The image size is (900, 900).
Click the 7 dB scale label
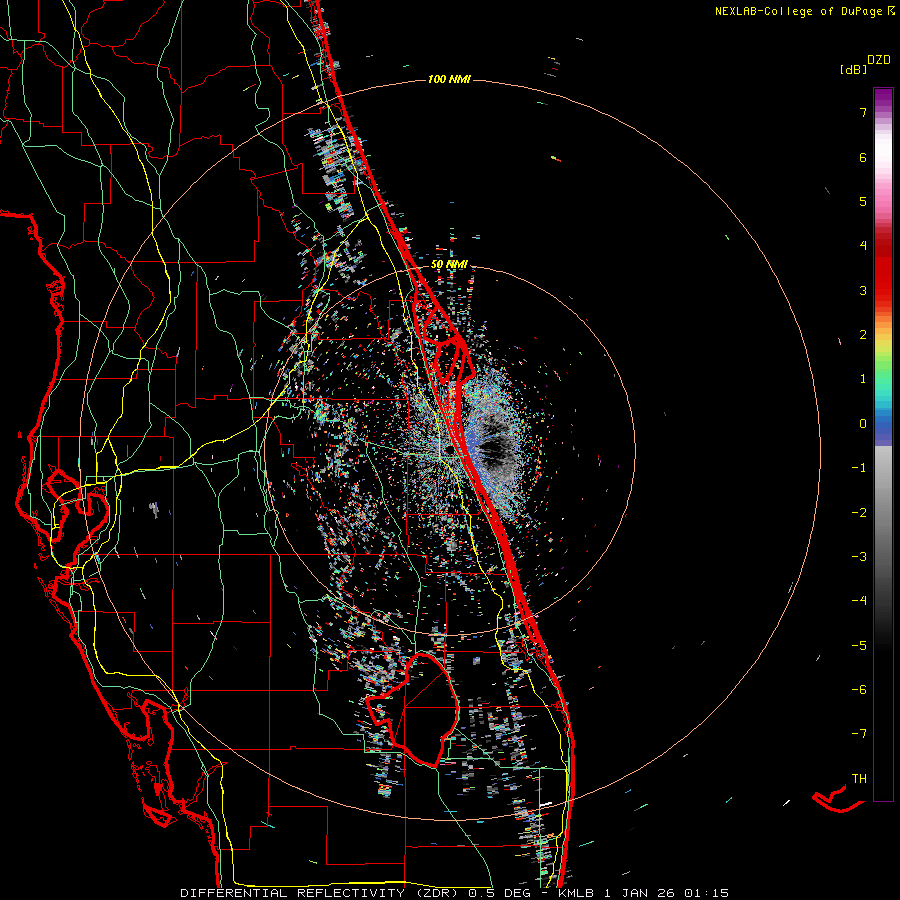click(863, 112)
